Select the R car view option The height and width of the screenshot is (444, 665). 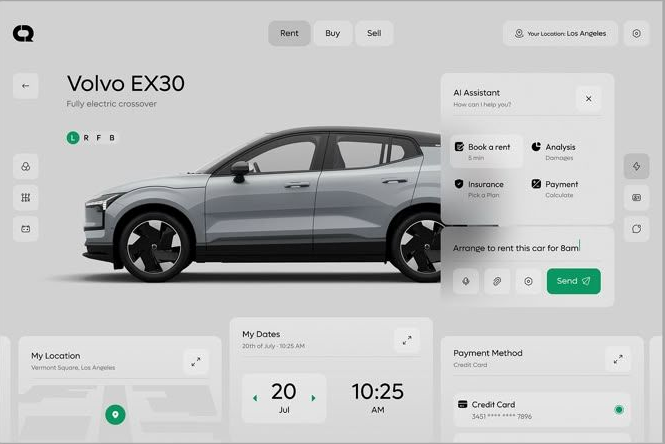pyautogui.click(x=86, y=138)
